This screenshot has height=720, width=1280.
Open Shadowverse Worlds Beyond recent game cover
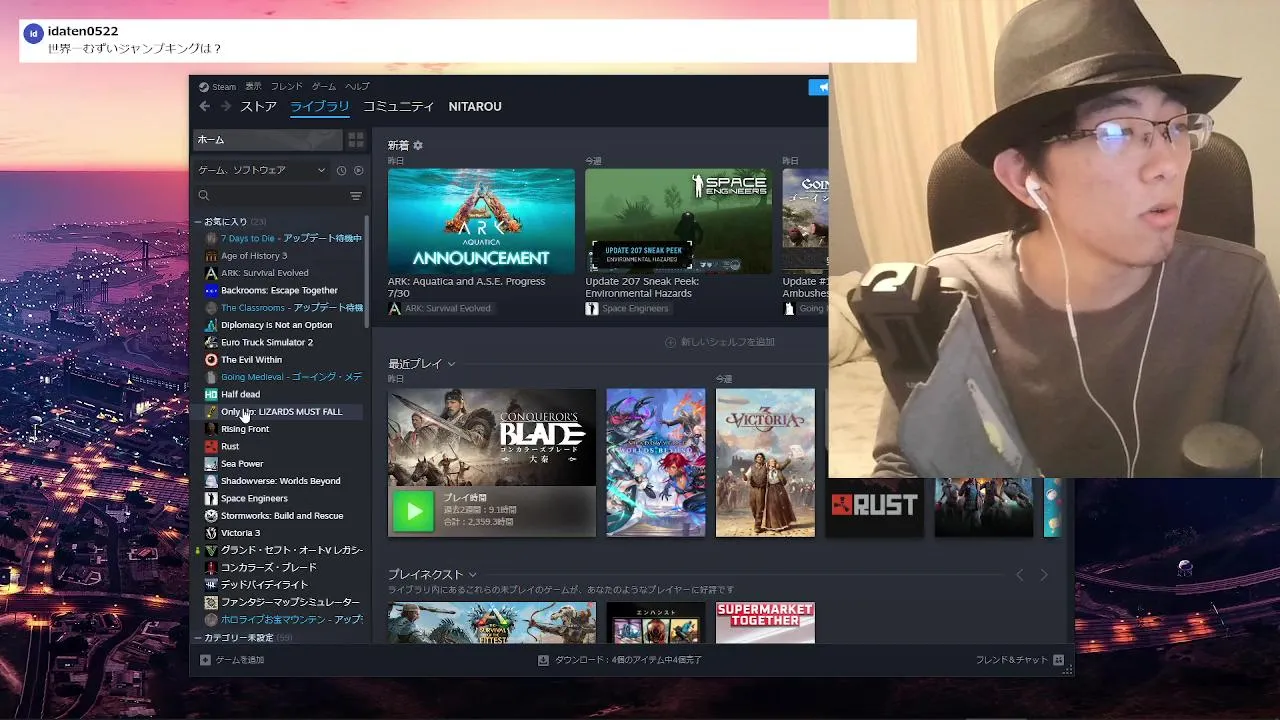point(655,463)
